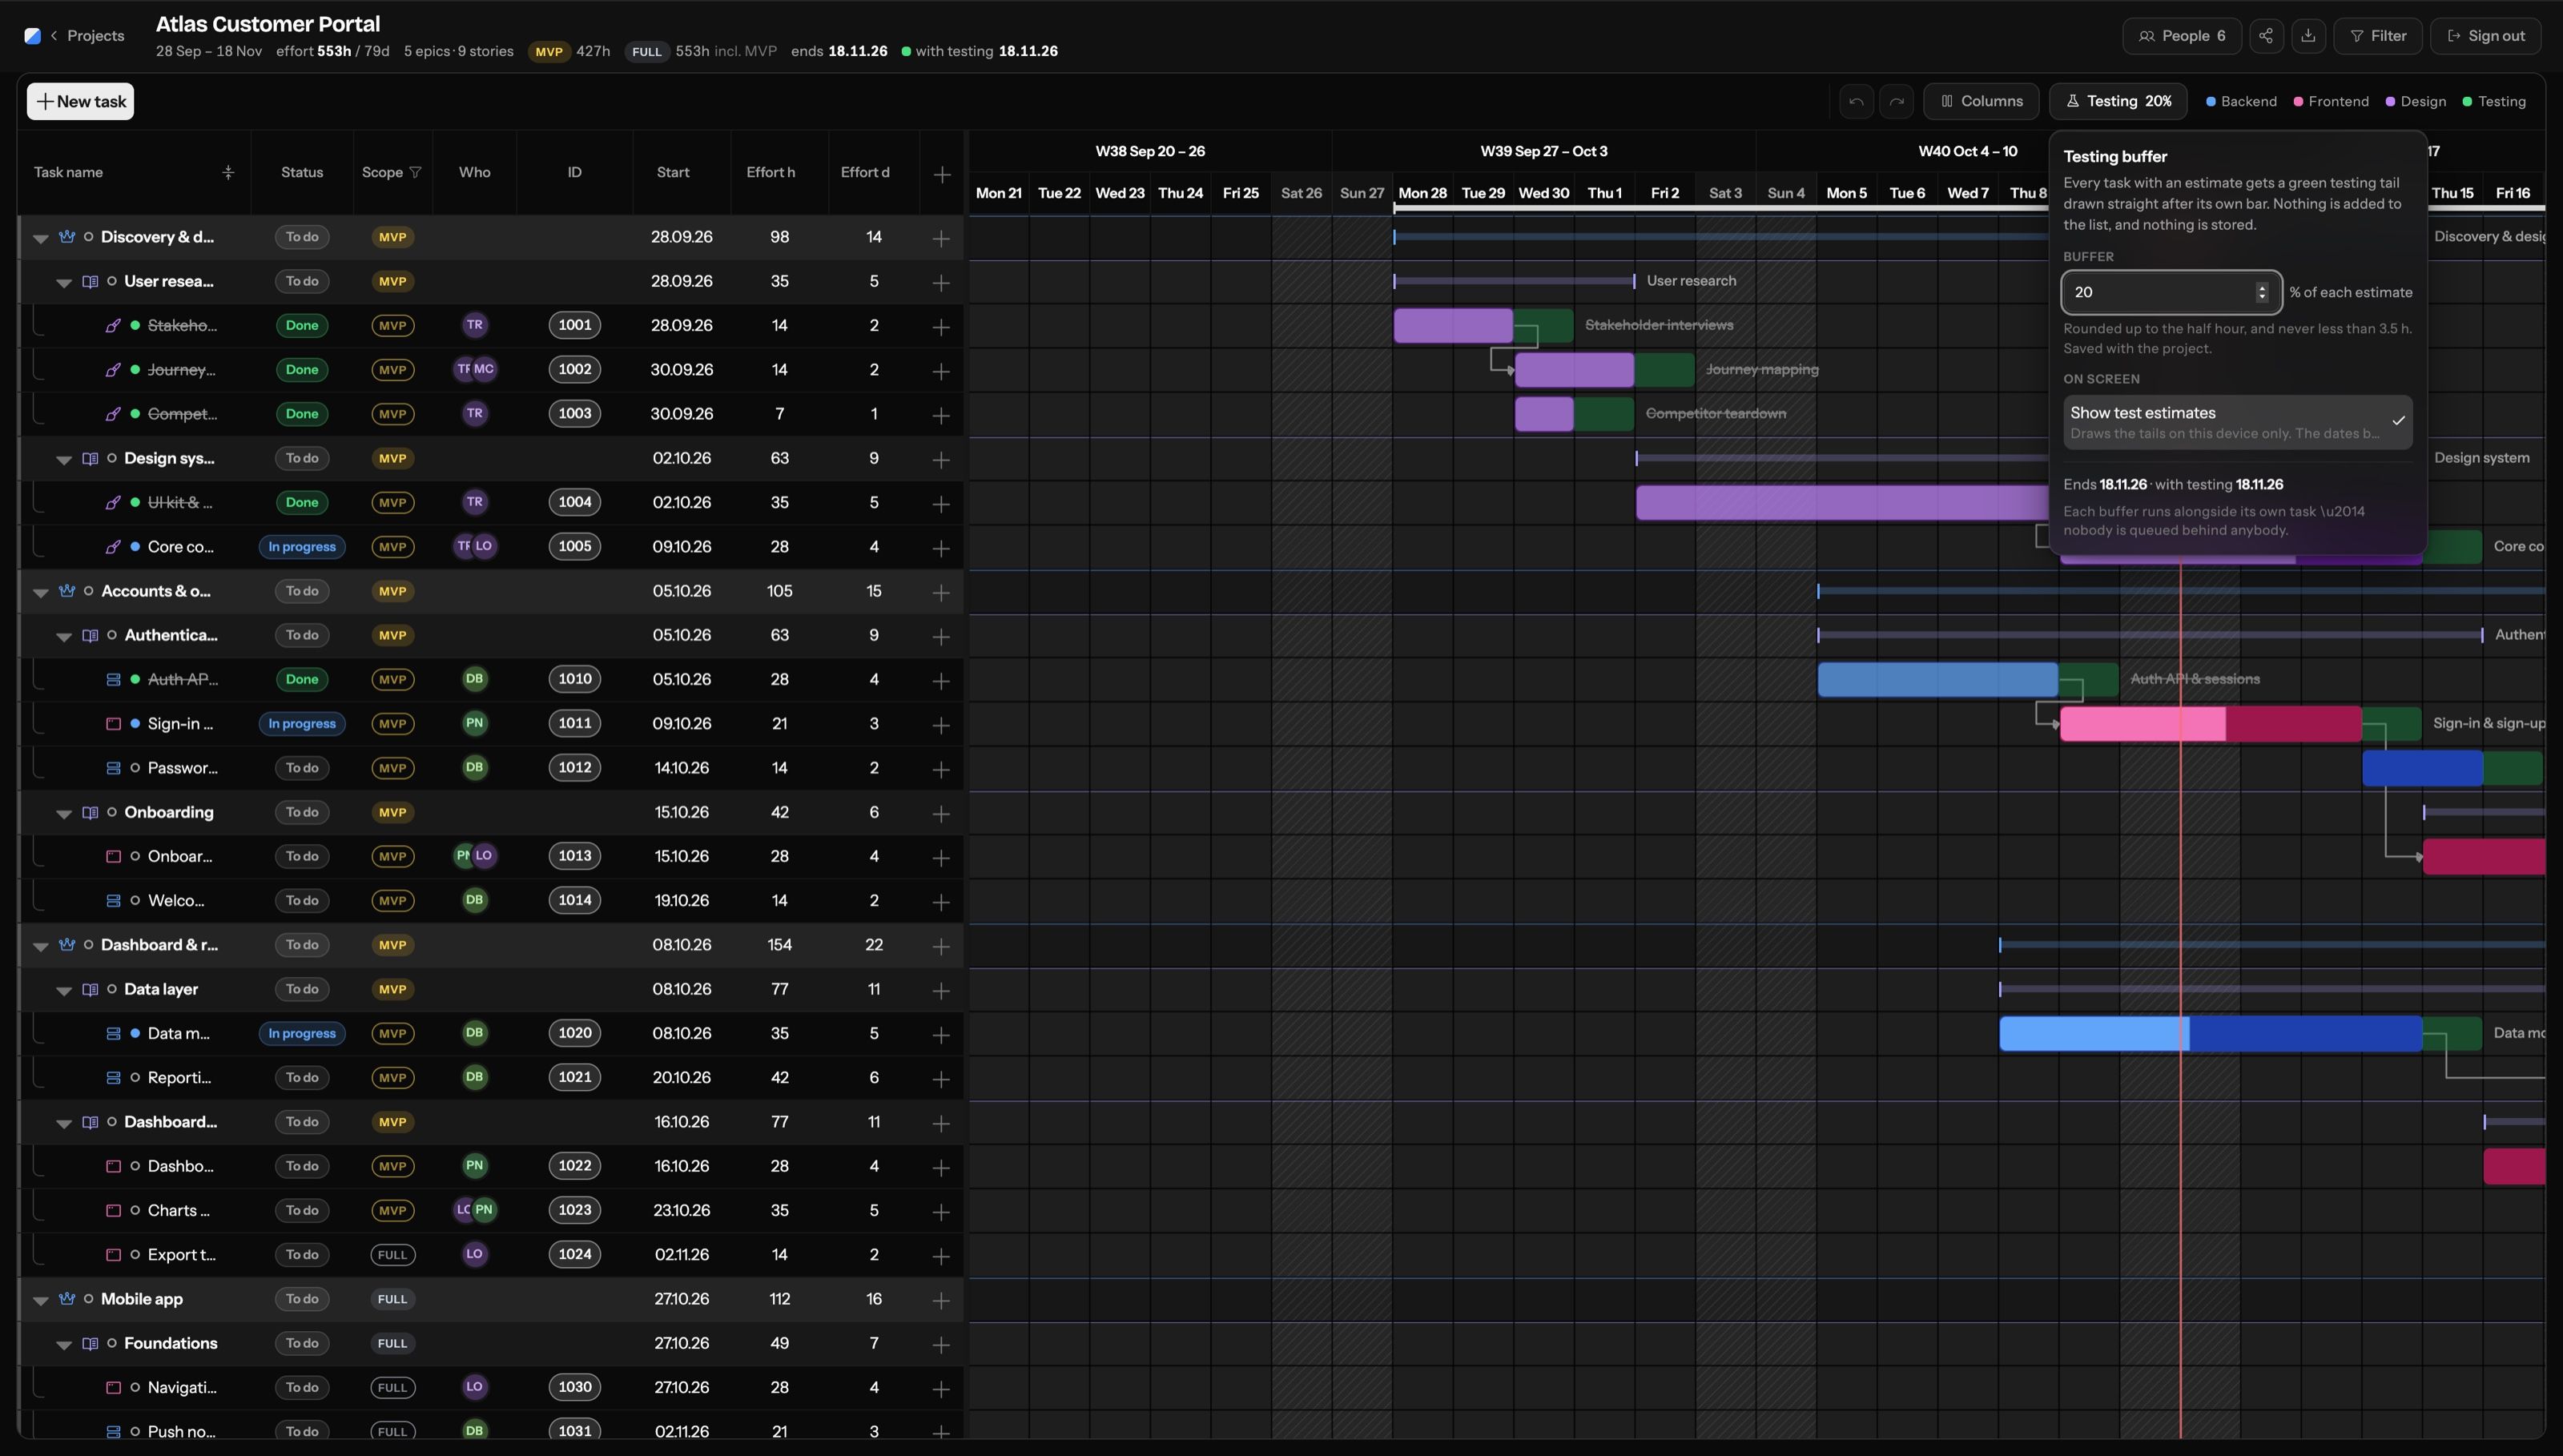Click Status column header
2563x1456 pixels.
pos(302,172)
